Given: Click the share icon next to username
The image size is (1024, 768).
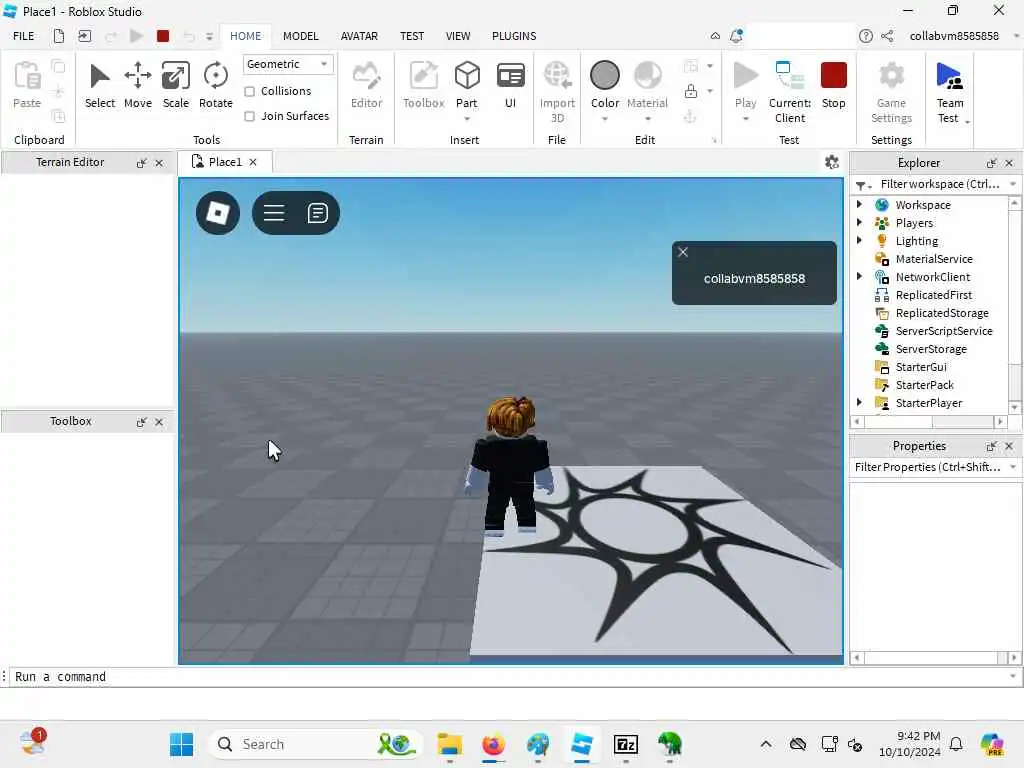Looking at the screenshot, I should point(887,36).
